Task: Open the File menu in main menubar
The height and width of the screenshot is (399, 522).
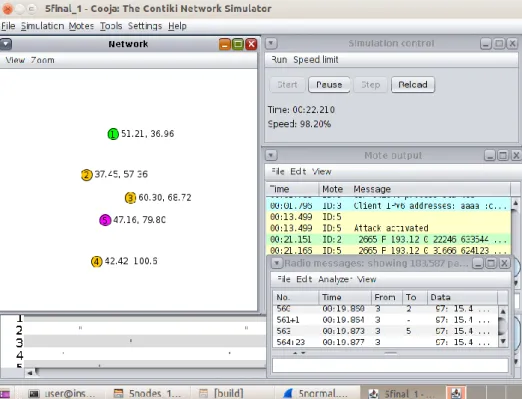Action: pyautogui.click(x=8, y=26)
